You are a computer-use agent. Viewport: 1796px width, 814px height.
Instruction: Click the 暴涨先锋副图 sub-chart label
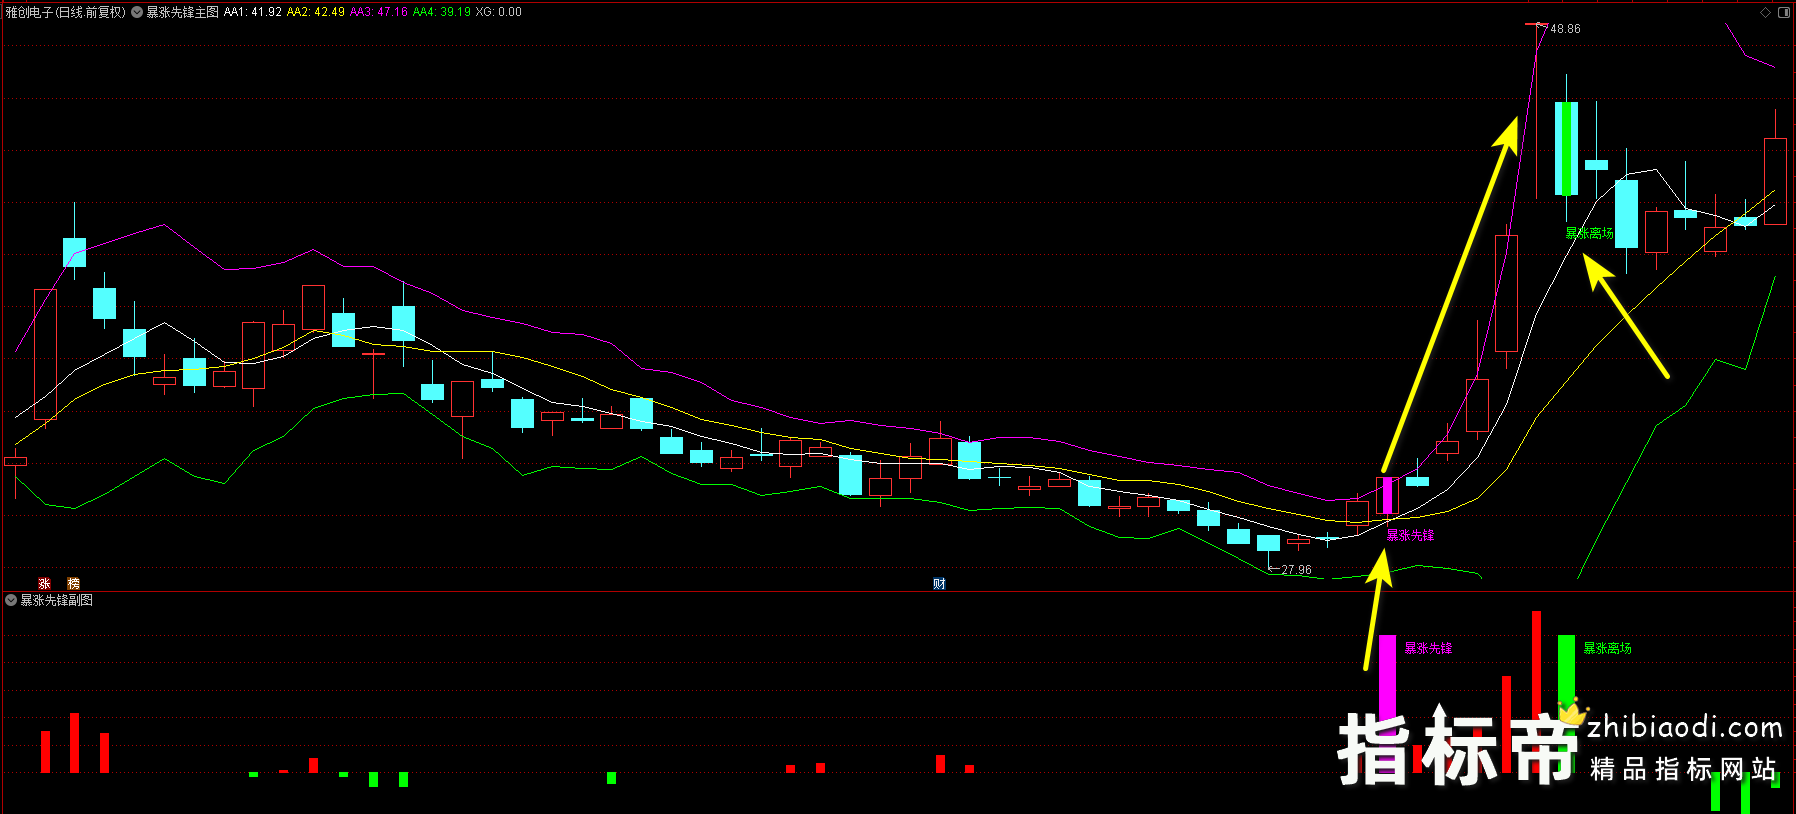click(57, 600)
